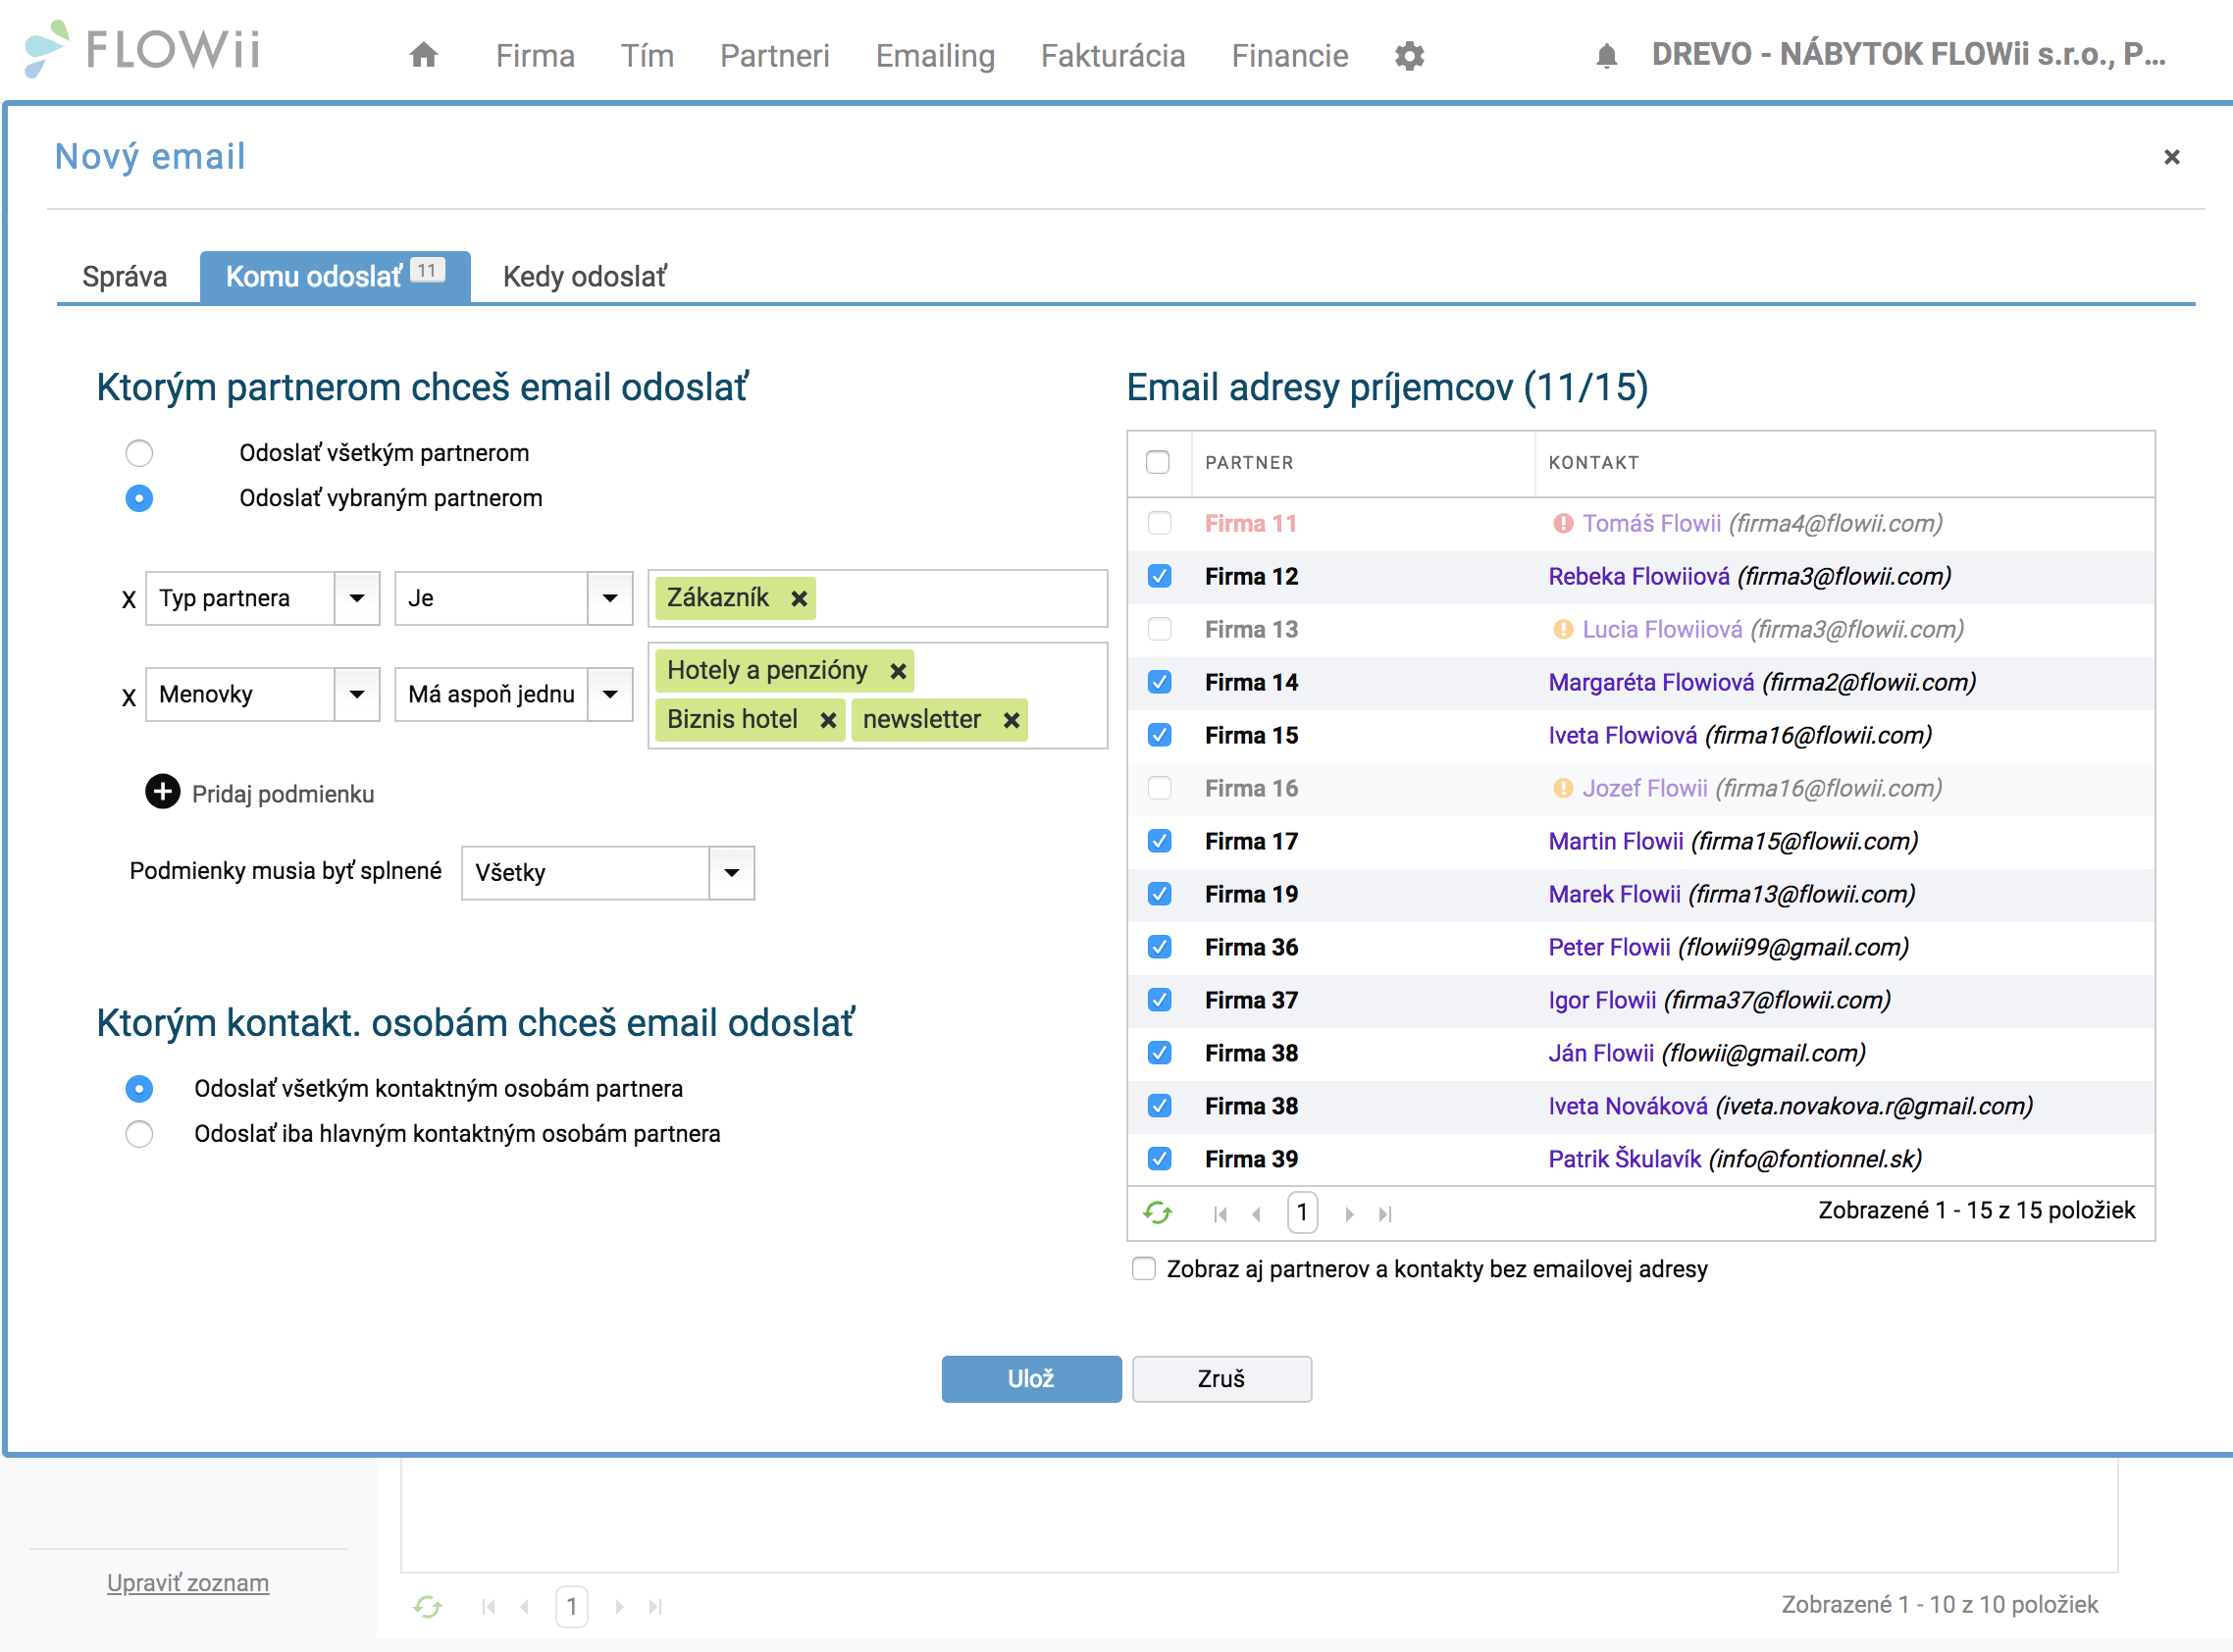Uncheck the Firma 39 row checkbox
2233x1652 pixels.
point(1160,1159)
